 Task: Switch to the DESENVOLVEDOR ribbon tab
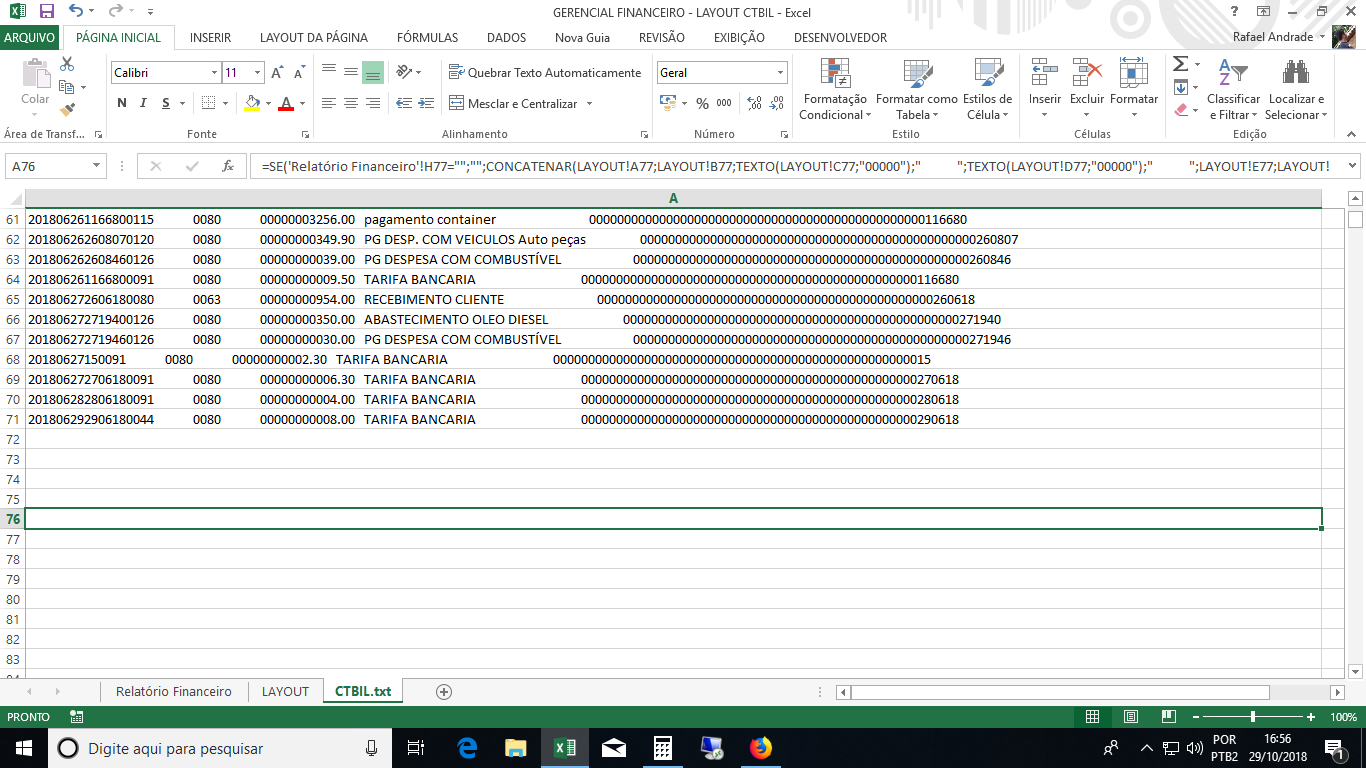coord(840,38)
